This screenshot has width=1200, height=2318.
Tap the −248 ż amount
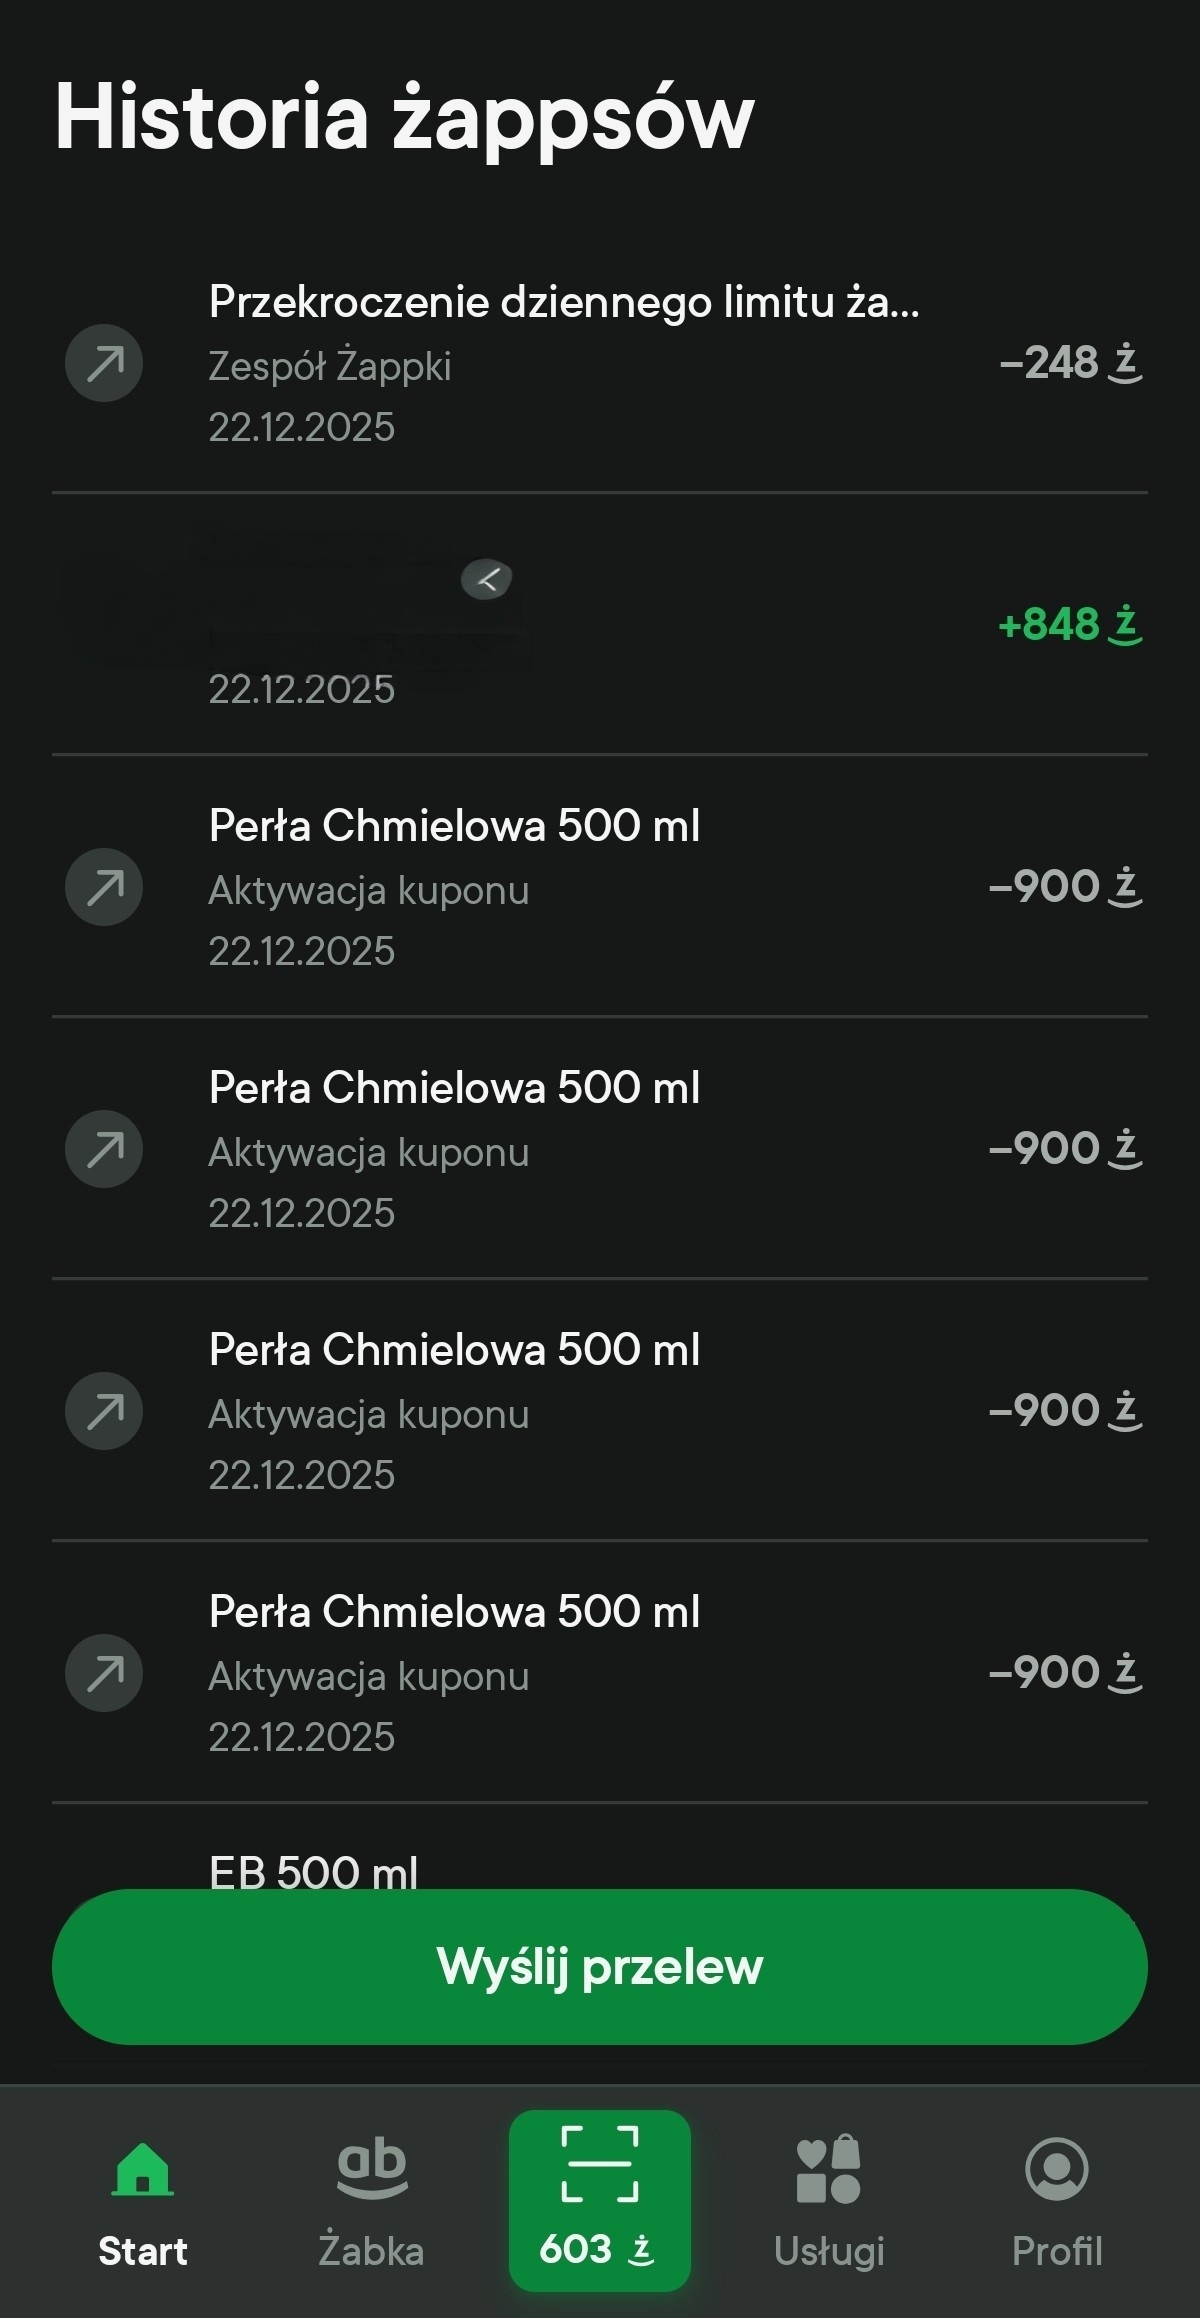pos(1070,363)
